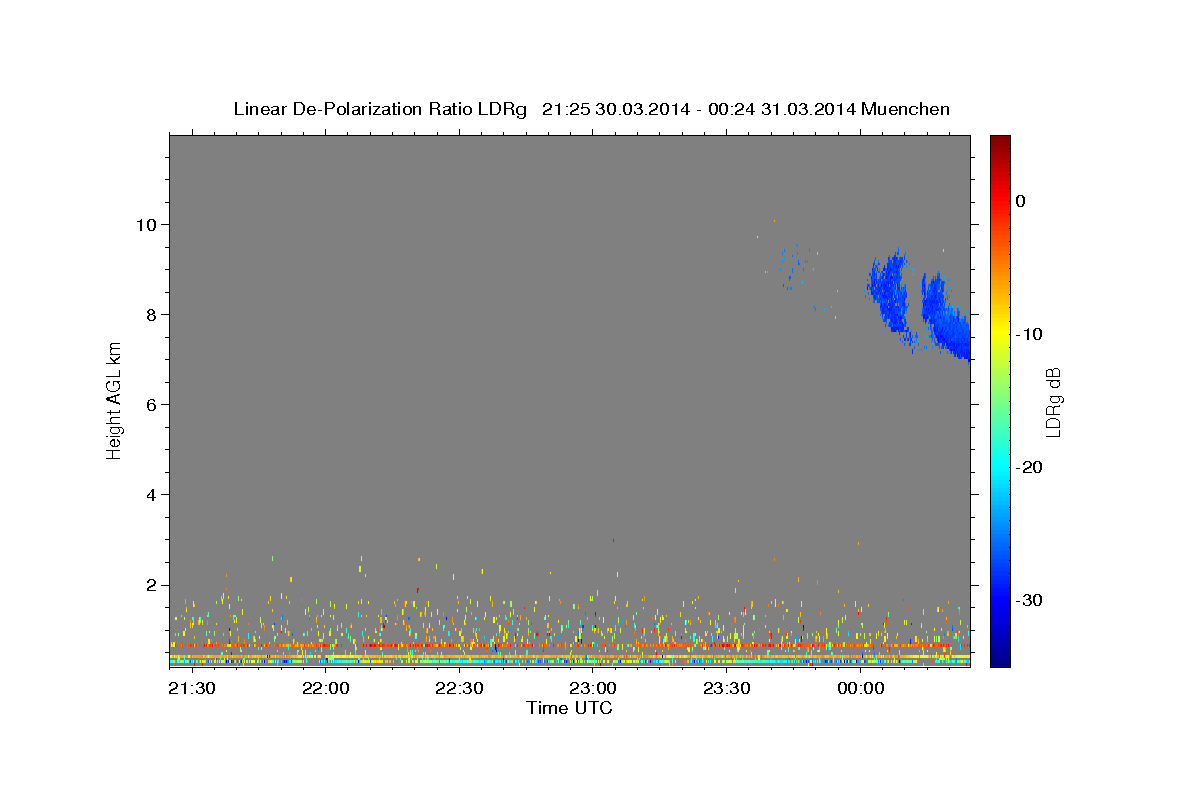Click the 00:00 time tick label
1200x800 pixels.
point(861,689)
